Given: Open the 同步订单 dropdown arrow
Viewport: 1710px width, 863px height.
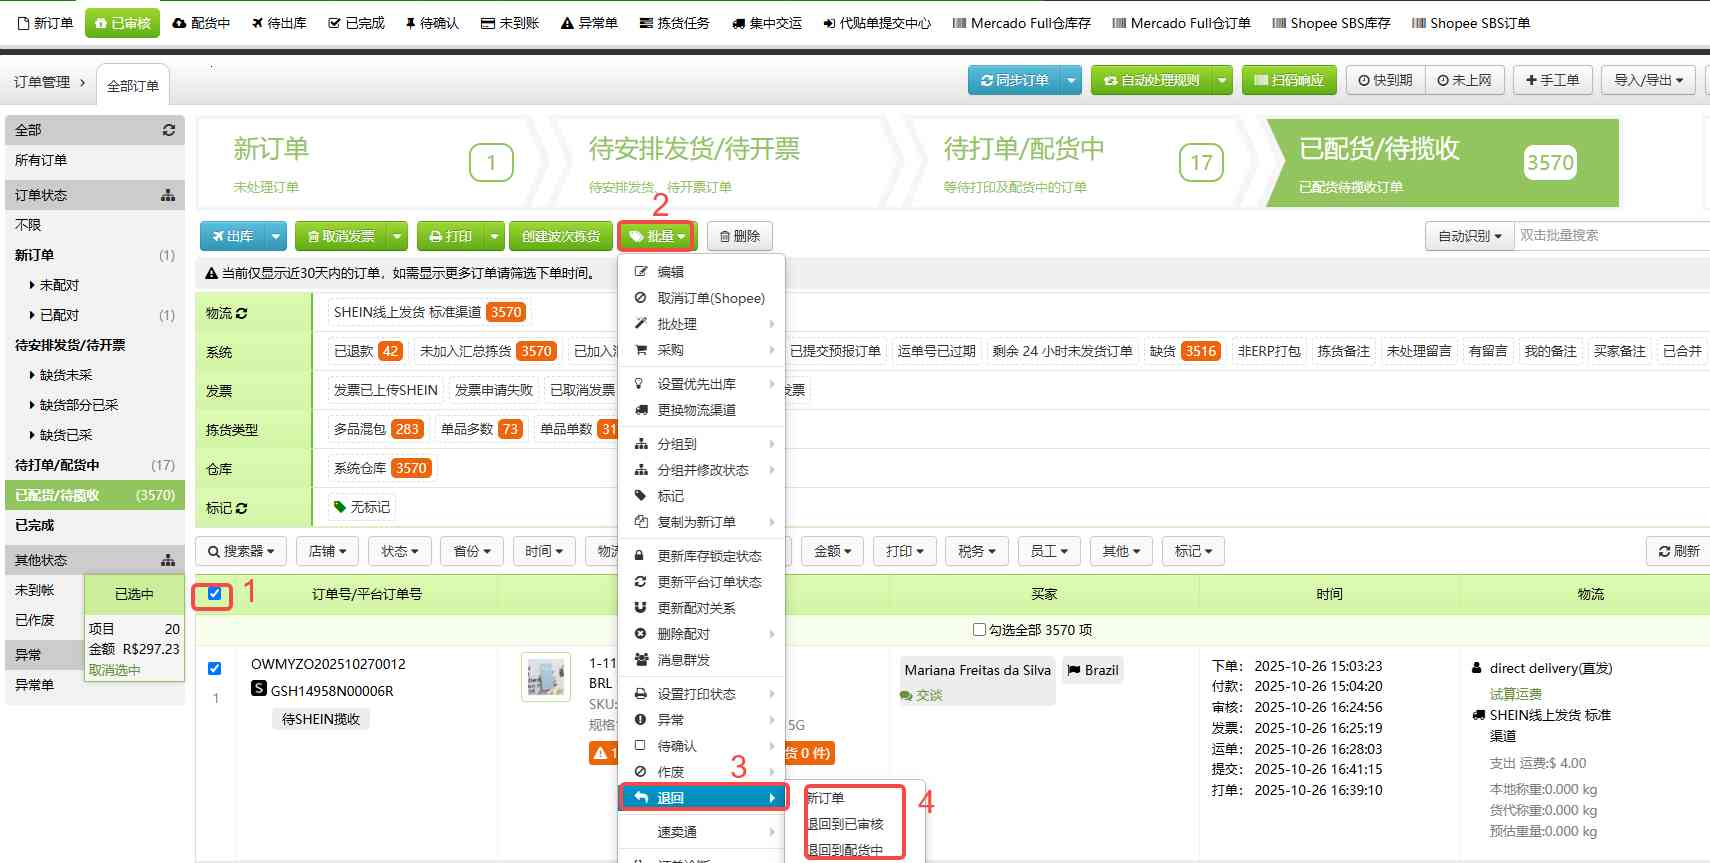Looking at the screenshot, I should tap(1071, 80).
